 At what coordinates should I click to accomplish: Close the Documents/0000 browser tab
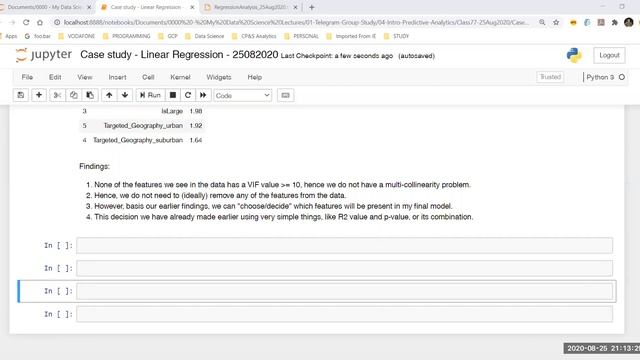(x=89, y=7)
